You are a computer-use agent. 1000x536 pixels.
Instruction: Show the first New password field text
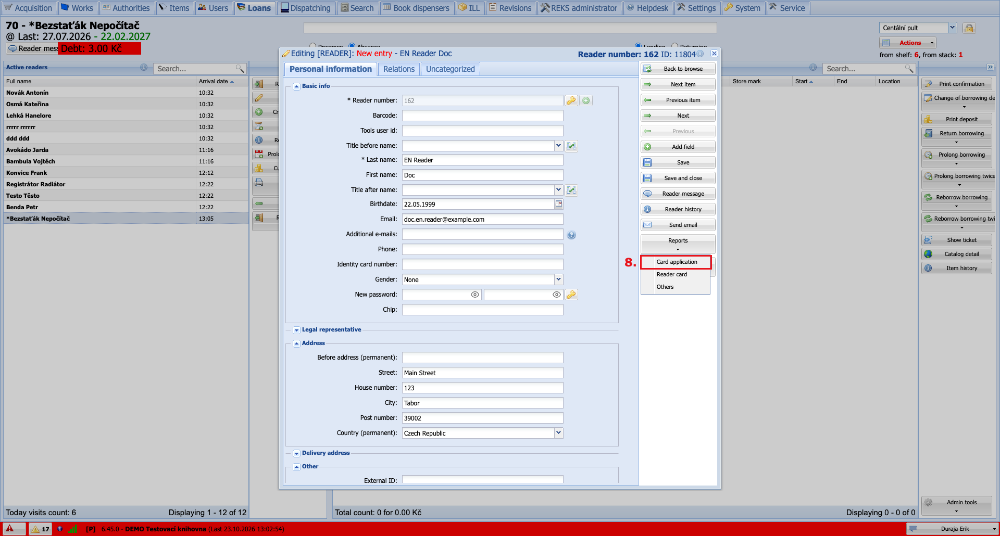[x=474, y=295]
